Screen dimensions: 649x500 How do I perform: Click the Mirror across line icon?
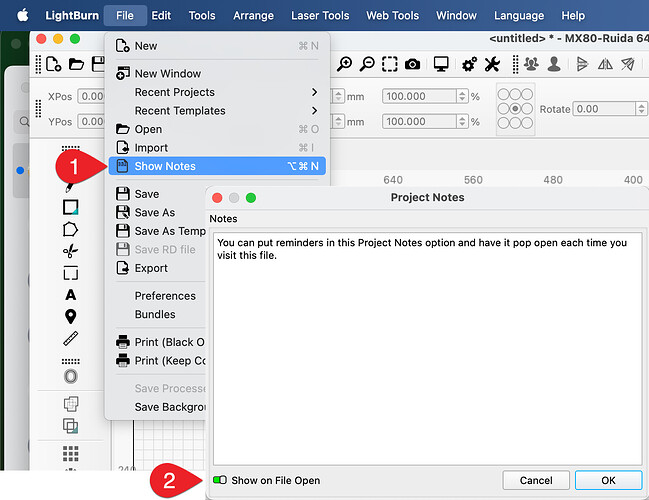[x=605, y=64]
